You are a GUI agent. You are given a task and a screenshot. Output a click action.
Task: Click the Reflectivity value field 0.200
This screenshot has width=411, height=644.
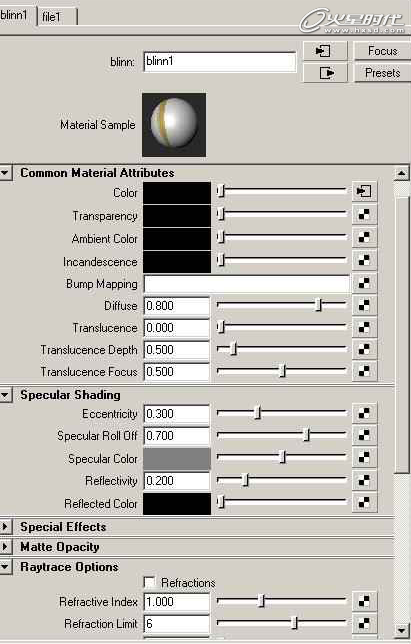coord(177,481)
